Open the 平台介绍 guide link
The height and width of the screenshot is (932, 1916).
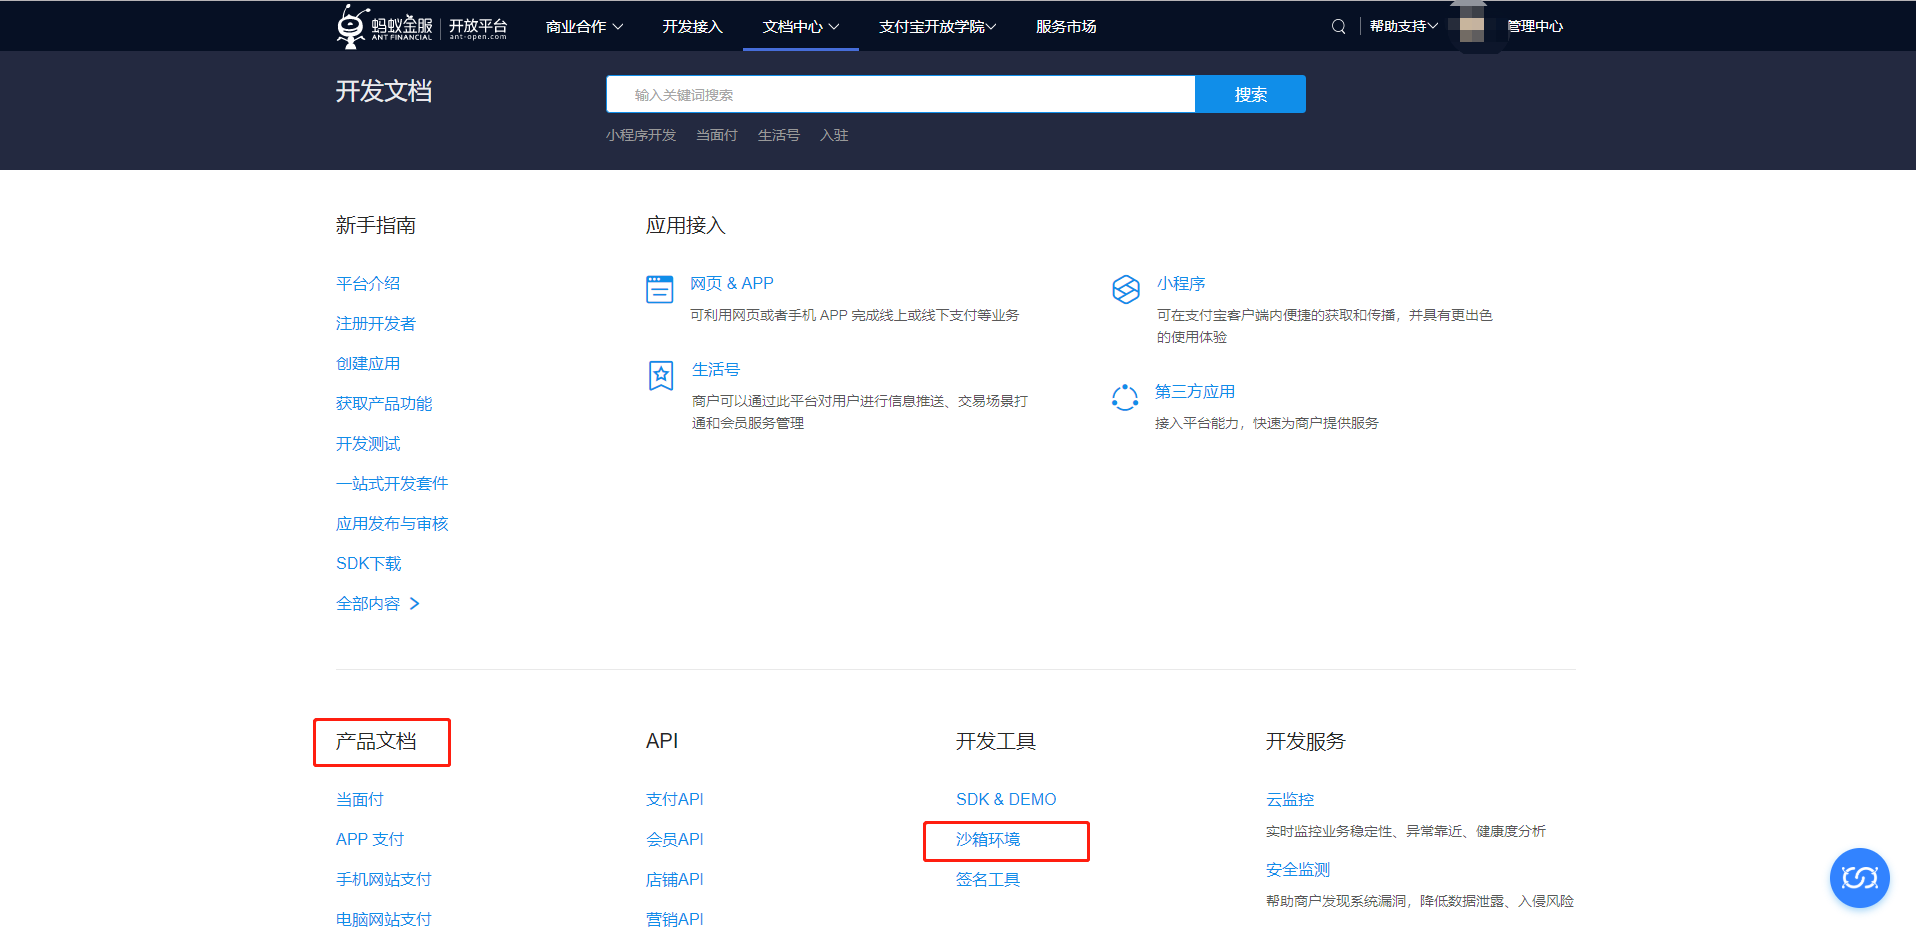coord(368,284)
